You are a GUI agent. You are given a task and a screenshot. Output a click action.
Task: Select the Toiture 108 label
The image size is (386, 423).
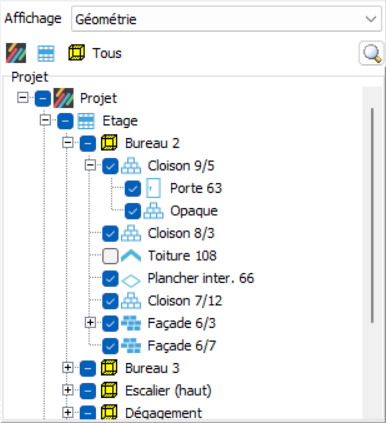pyautogui.click(x=182, y=256)
